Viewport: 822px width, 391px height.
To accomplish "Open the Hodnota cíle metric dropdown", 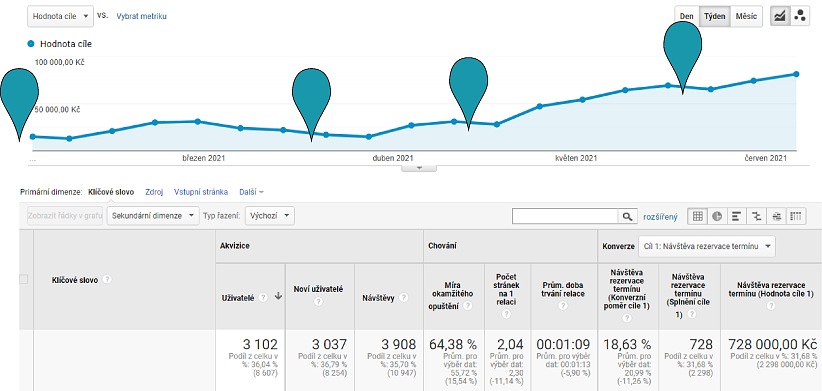I will coord(60,16).
